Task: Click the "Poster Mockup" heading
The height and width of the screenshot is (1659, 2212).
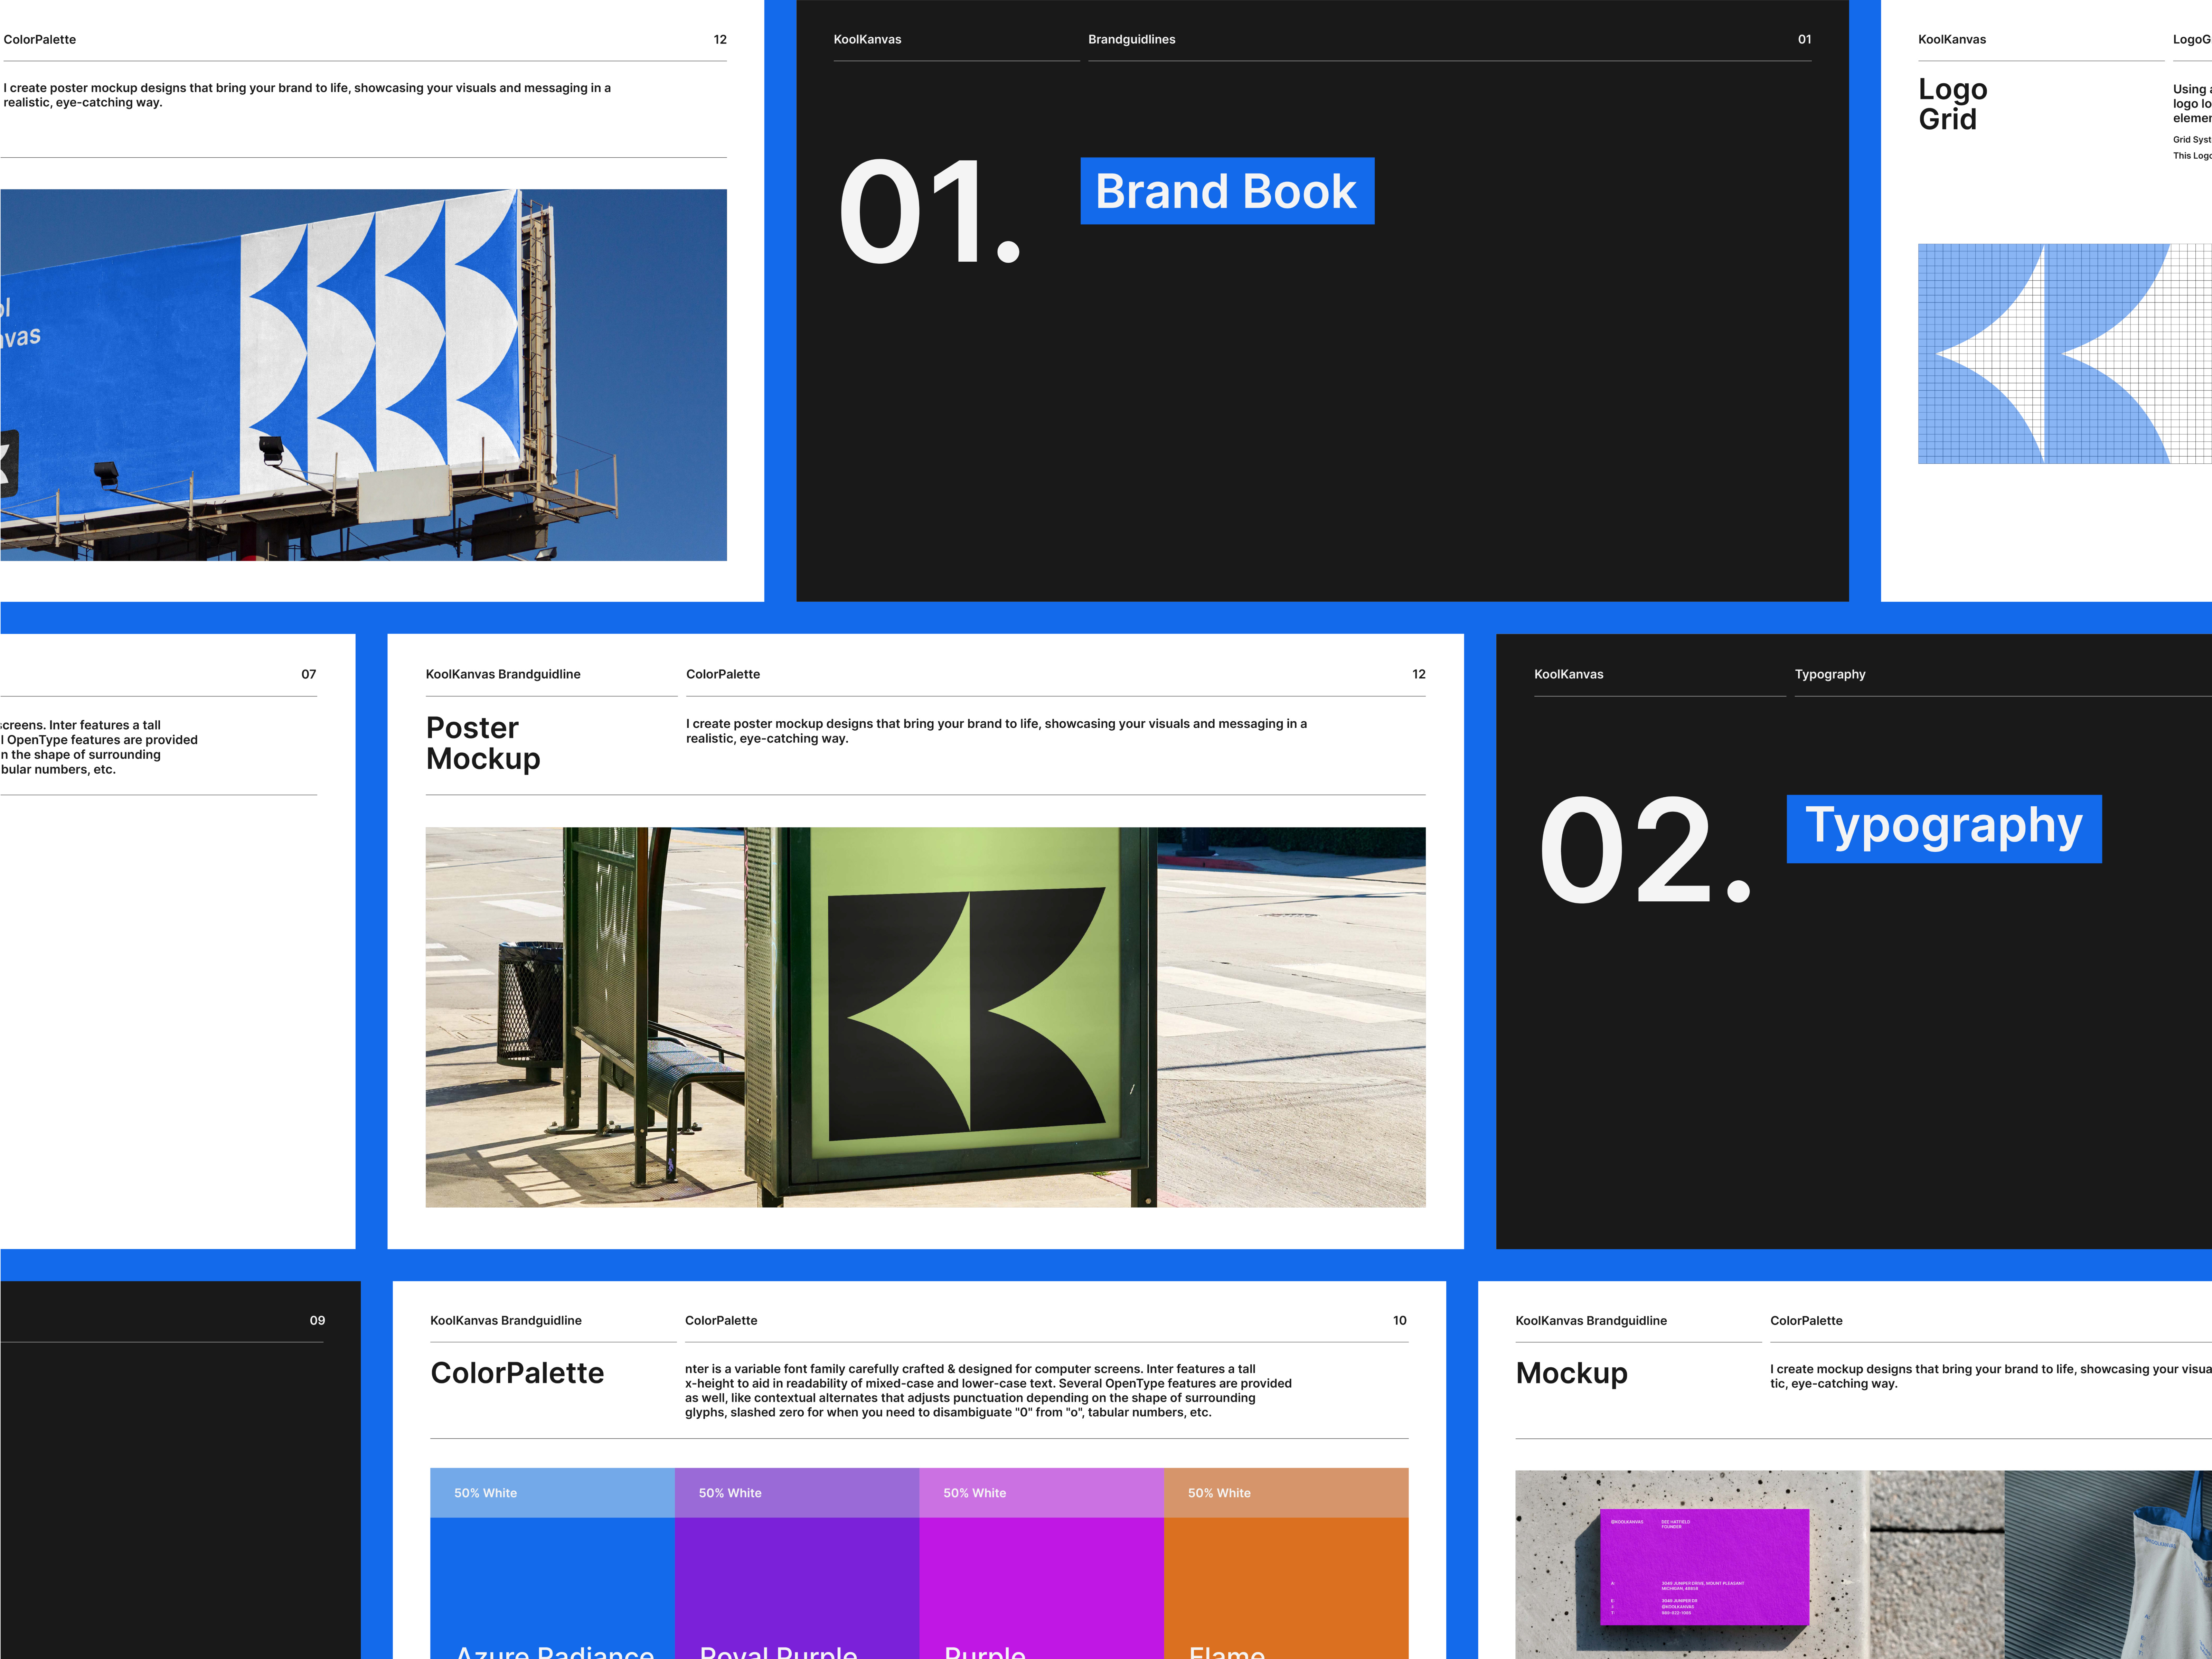Action: pos(483,743)
